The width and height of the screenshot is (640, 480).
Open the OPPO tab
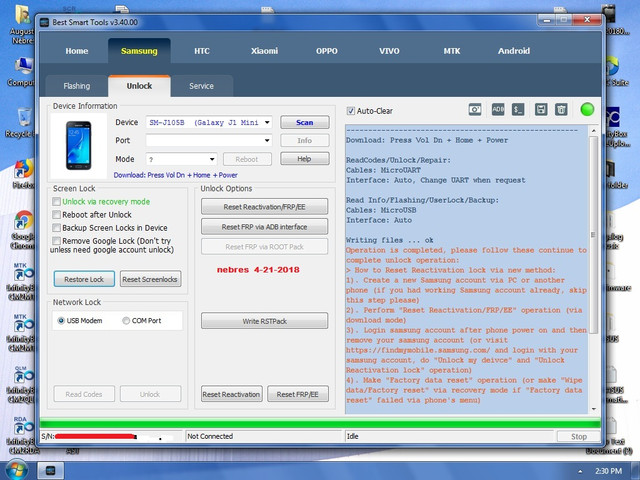point(327,51)
